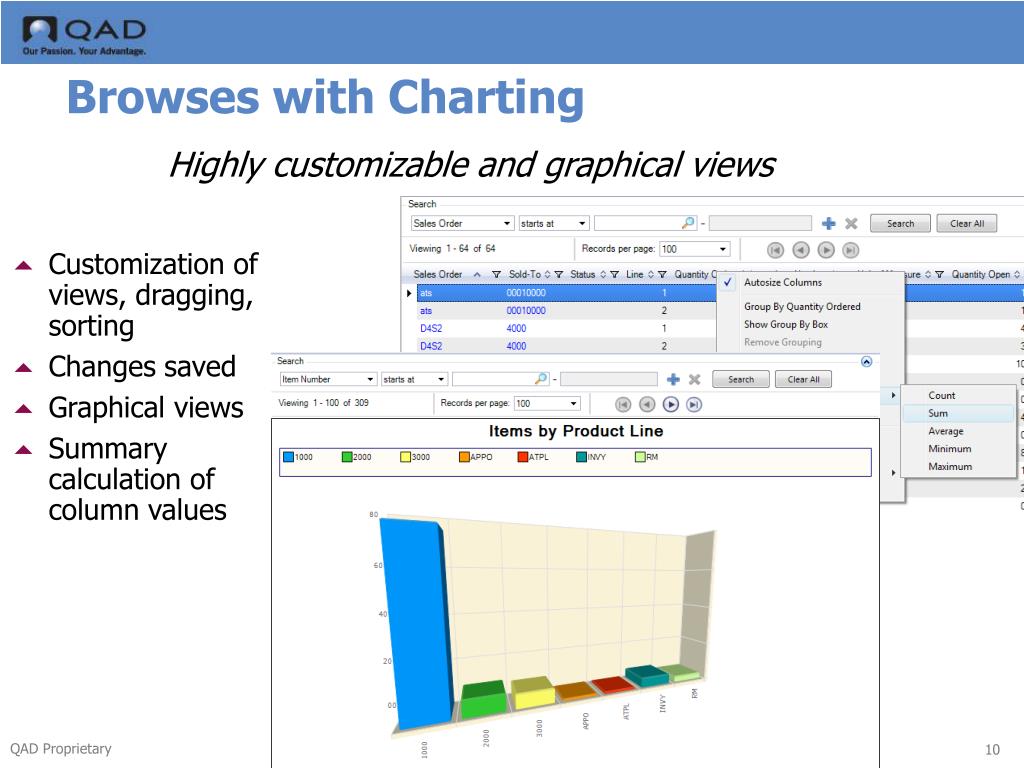The image size is (1024, 768).
Task: Remove the search criterion with Sales Order X icon
Action: tap(851, 223)
